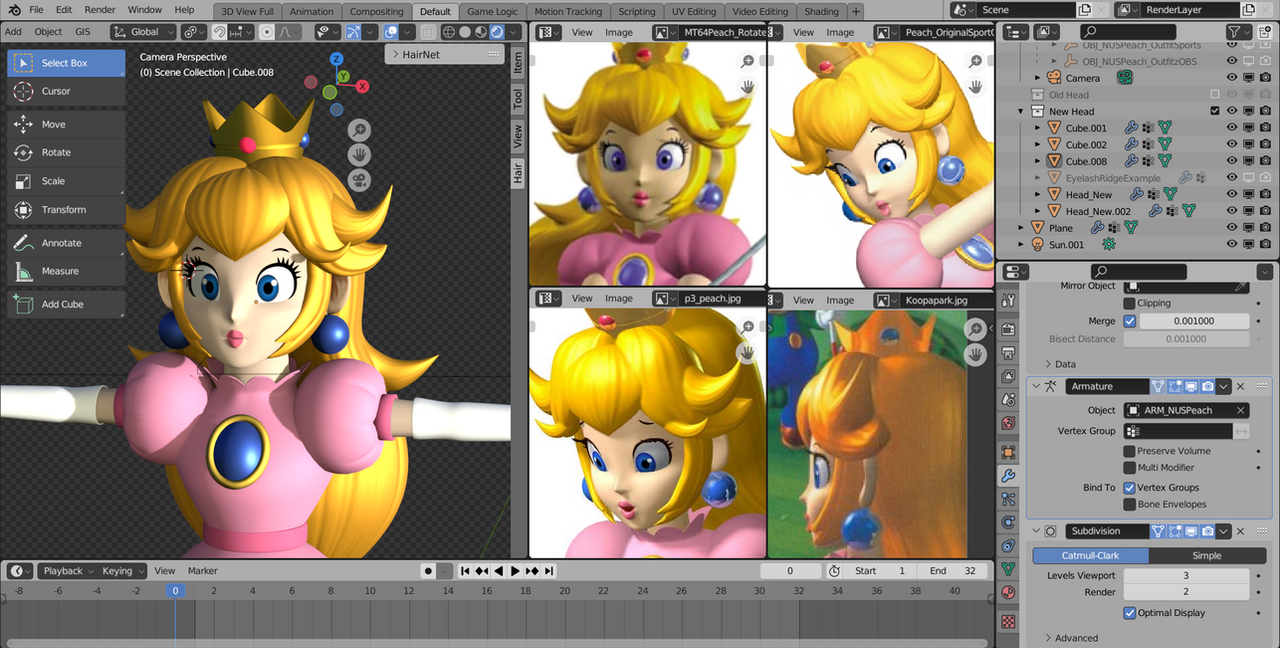This screenshot has height=648, width=1280.
Task: Expand the Cube.001 tree row
Action: coord(1038,128)
